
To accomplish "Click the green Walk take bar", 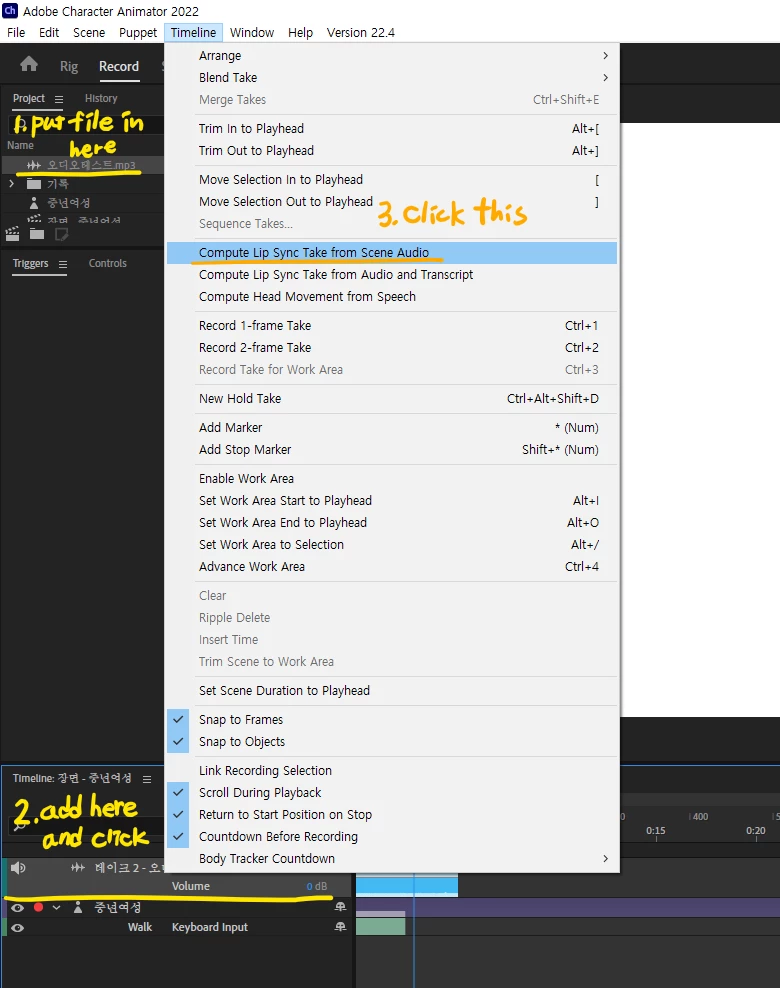I will point(381,926).
